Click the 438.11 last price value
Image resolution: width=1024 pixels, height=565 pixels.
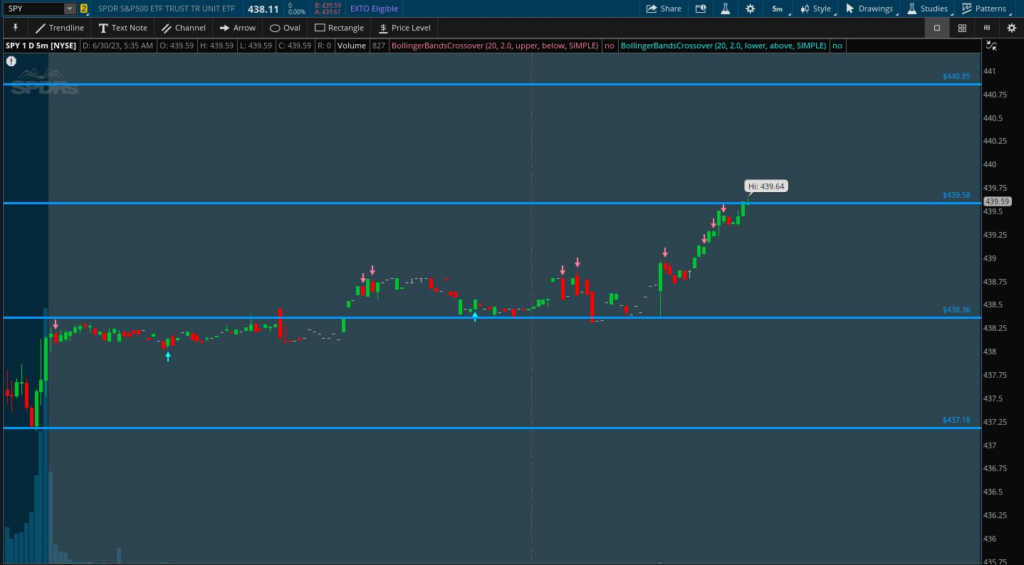point(263,9)
